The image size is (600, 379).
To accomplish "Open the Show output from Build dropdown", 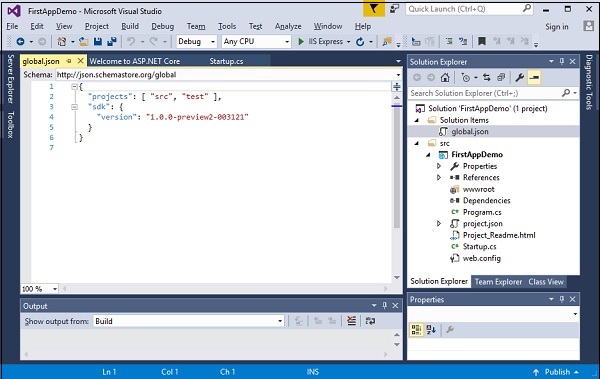I will point(189,321).
